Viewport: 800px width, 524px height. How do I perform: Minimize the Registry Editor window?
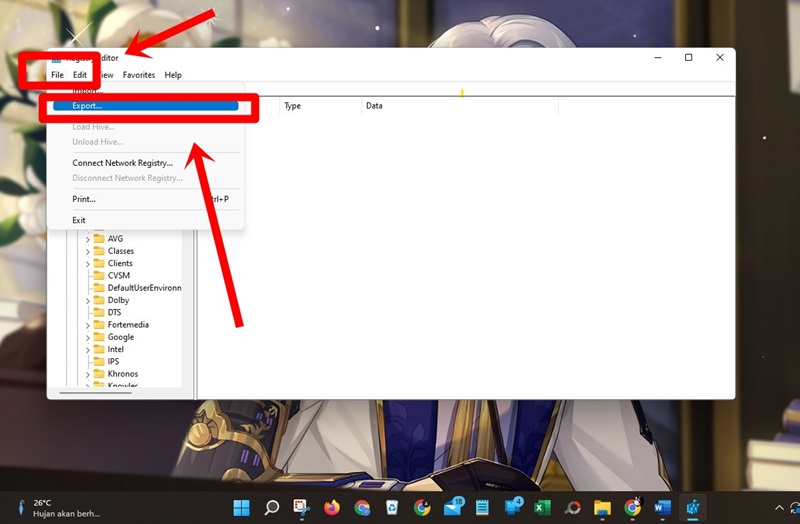(x=658, y=58)
